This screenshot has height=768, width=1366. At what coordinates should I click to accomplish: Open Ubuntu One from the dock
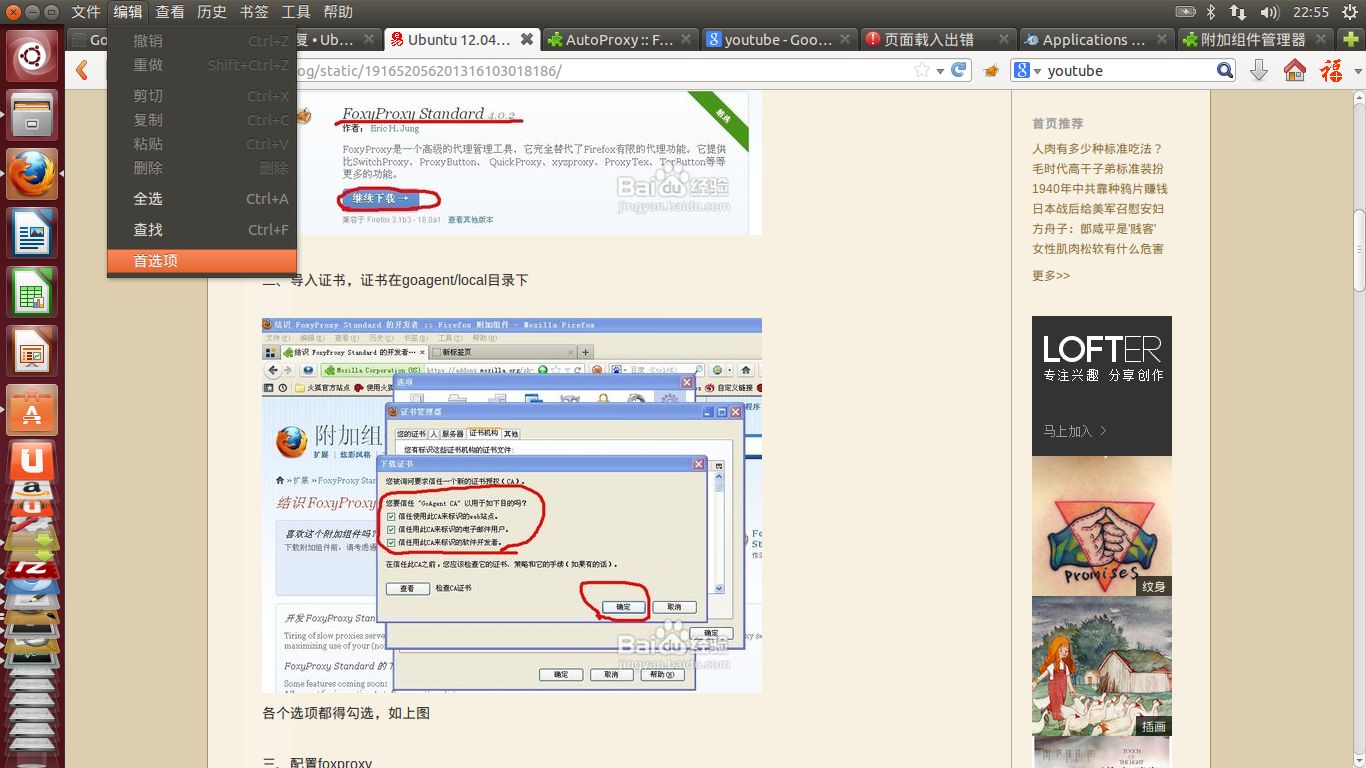point(32,461)
